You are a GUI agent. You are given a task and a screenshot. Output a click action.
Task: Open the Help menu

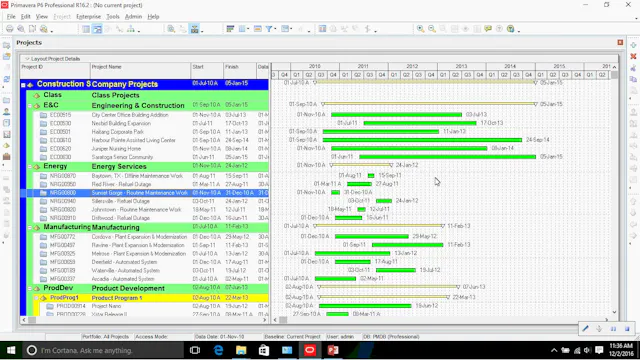(x=153, y=17)
